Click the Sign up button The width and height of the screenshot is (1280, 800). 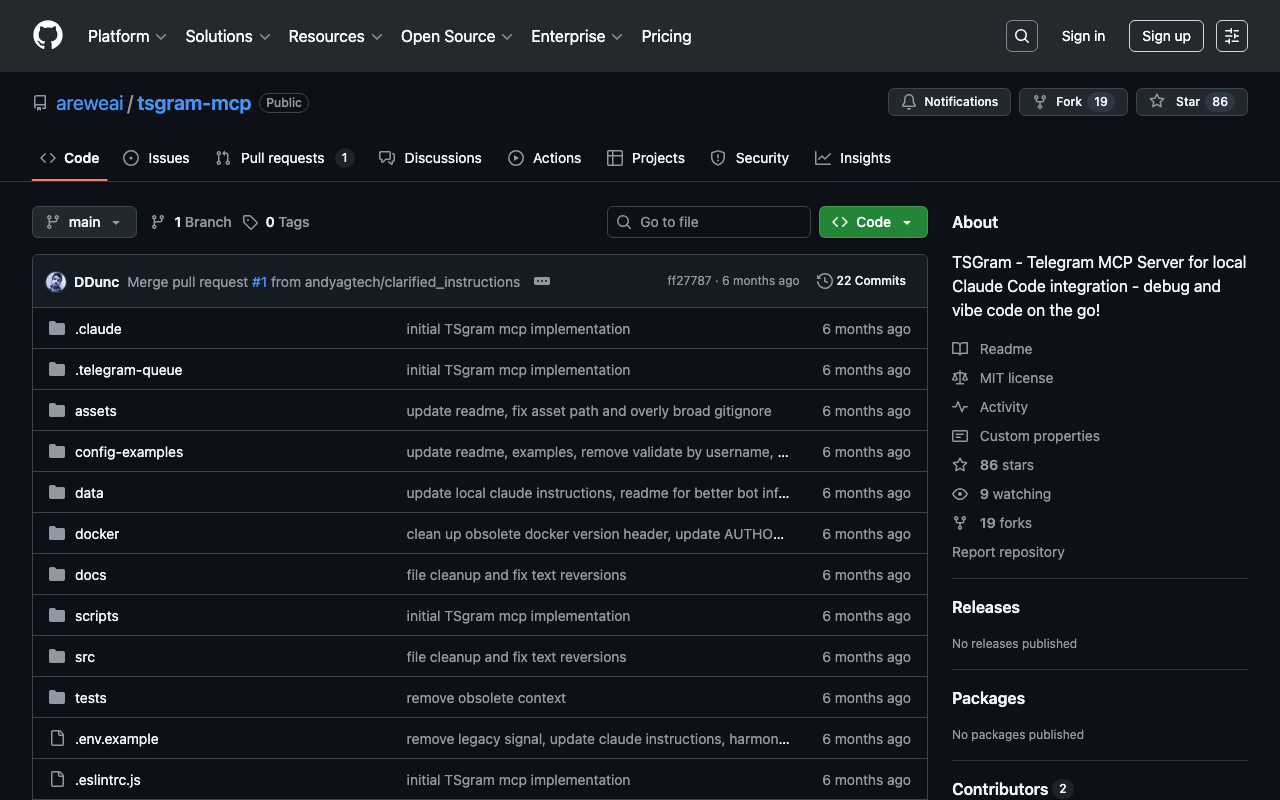[x=1166, y=36]
